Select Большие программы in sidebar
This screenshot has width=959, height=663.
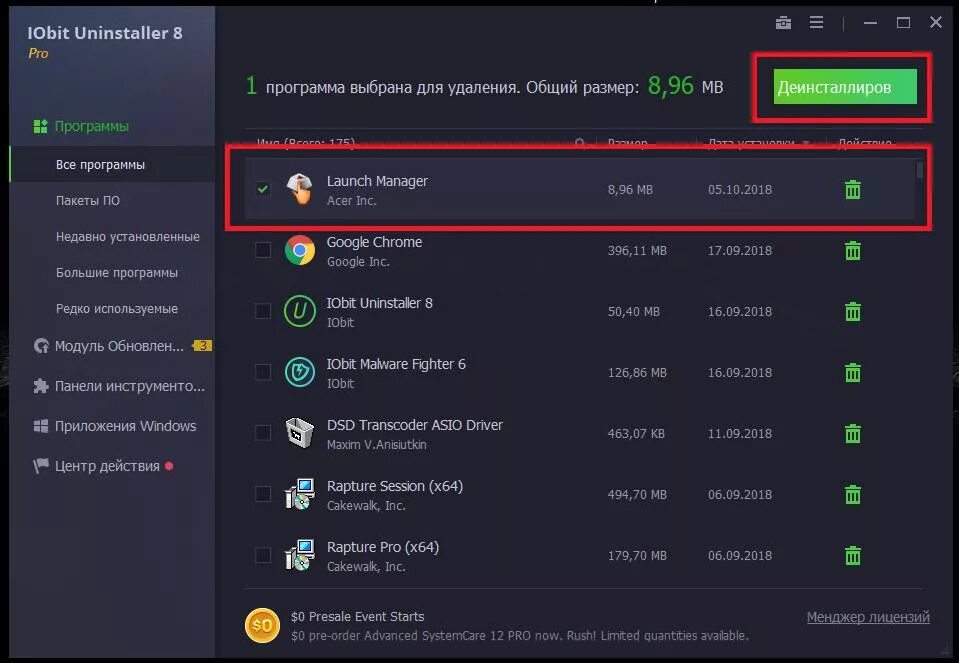(x=117, y=273)
